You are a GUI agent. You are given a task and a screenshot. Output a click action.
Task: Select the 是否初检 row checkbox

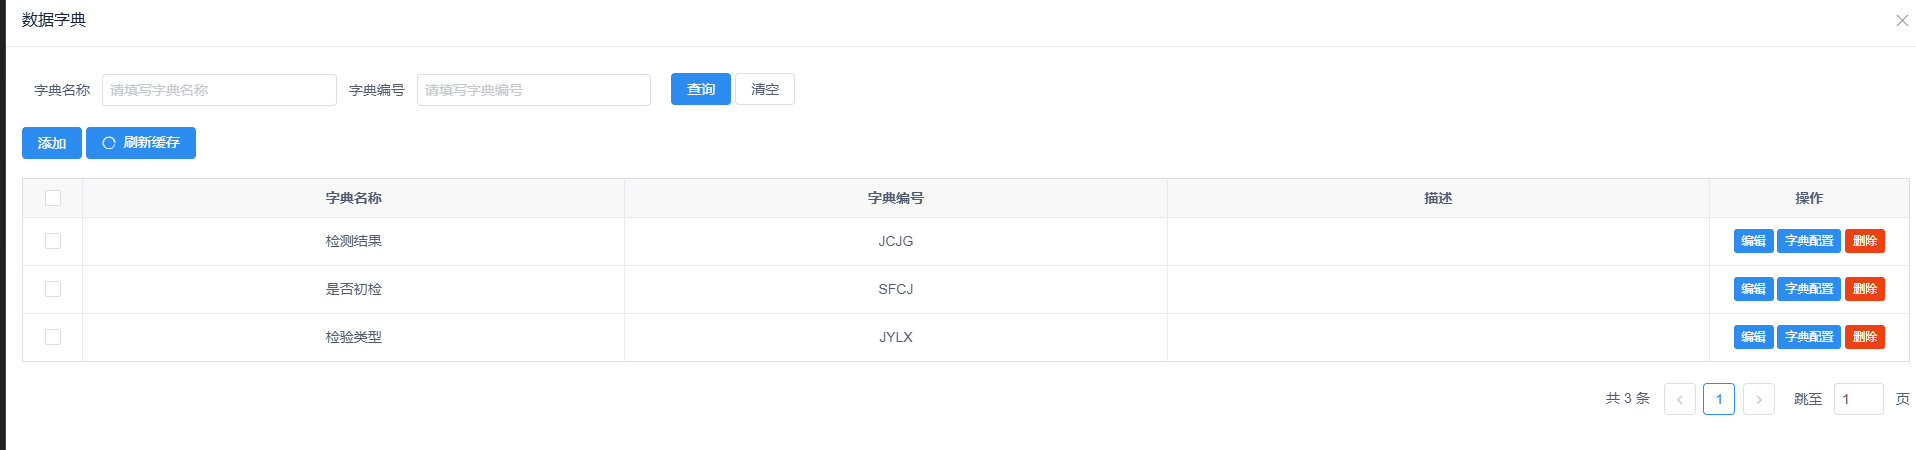click(x=53, y=289)
